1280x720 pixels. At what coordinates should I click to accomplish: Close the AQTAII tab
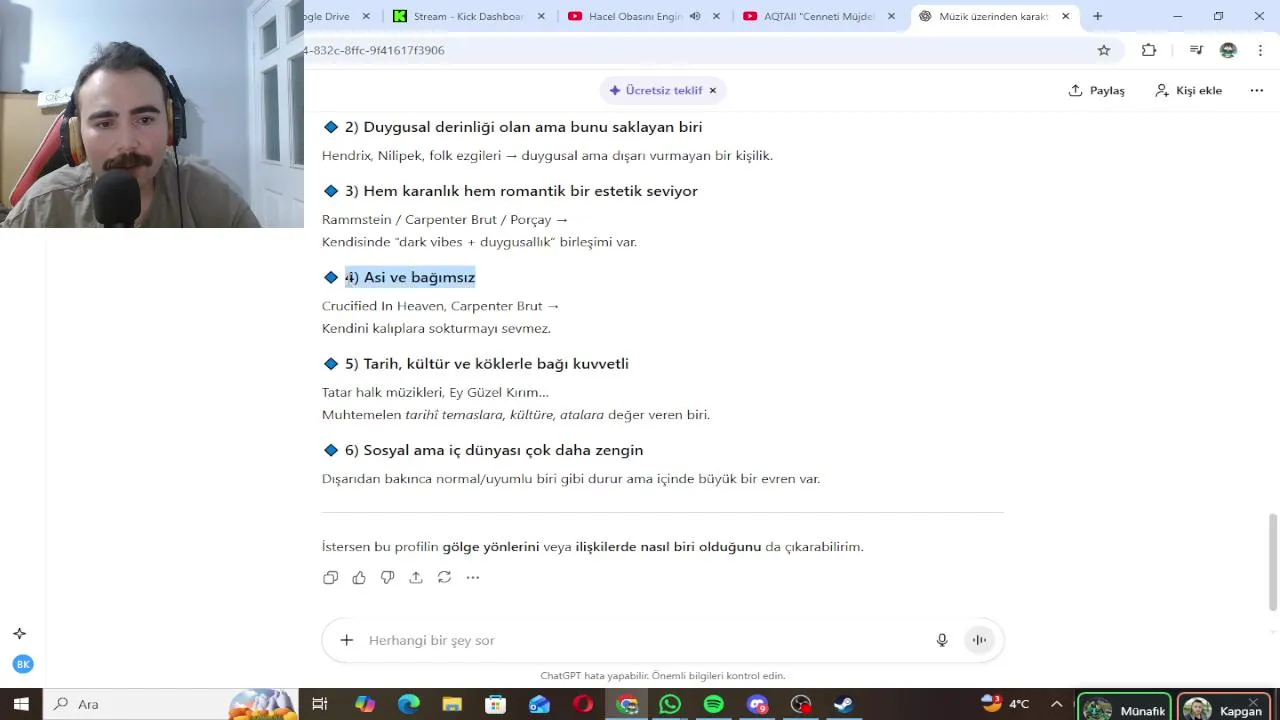(x=891, y=16)
